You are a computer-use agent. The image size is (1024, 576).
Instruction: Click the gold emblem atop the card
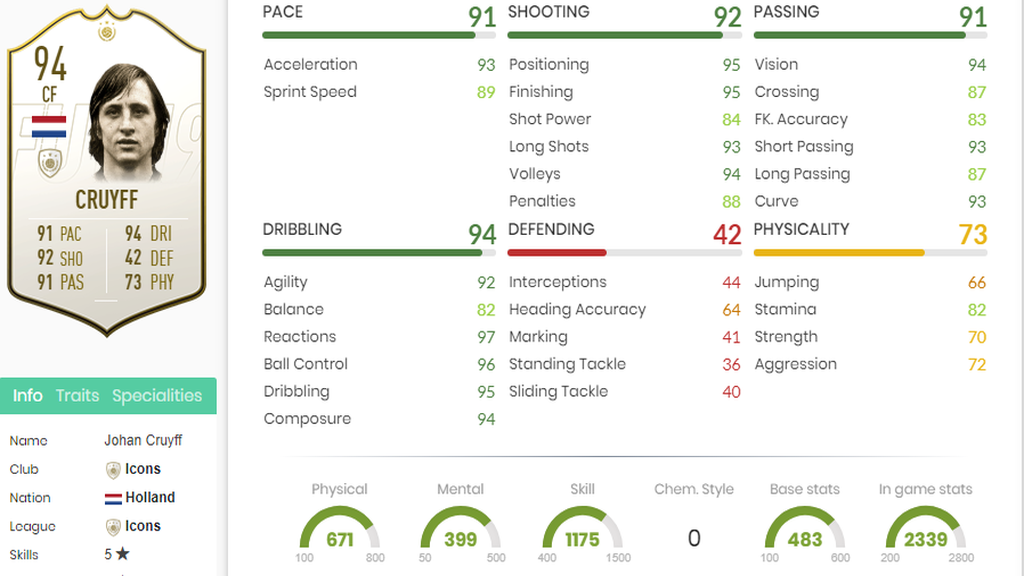[106, 31]
